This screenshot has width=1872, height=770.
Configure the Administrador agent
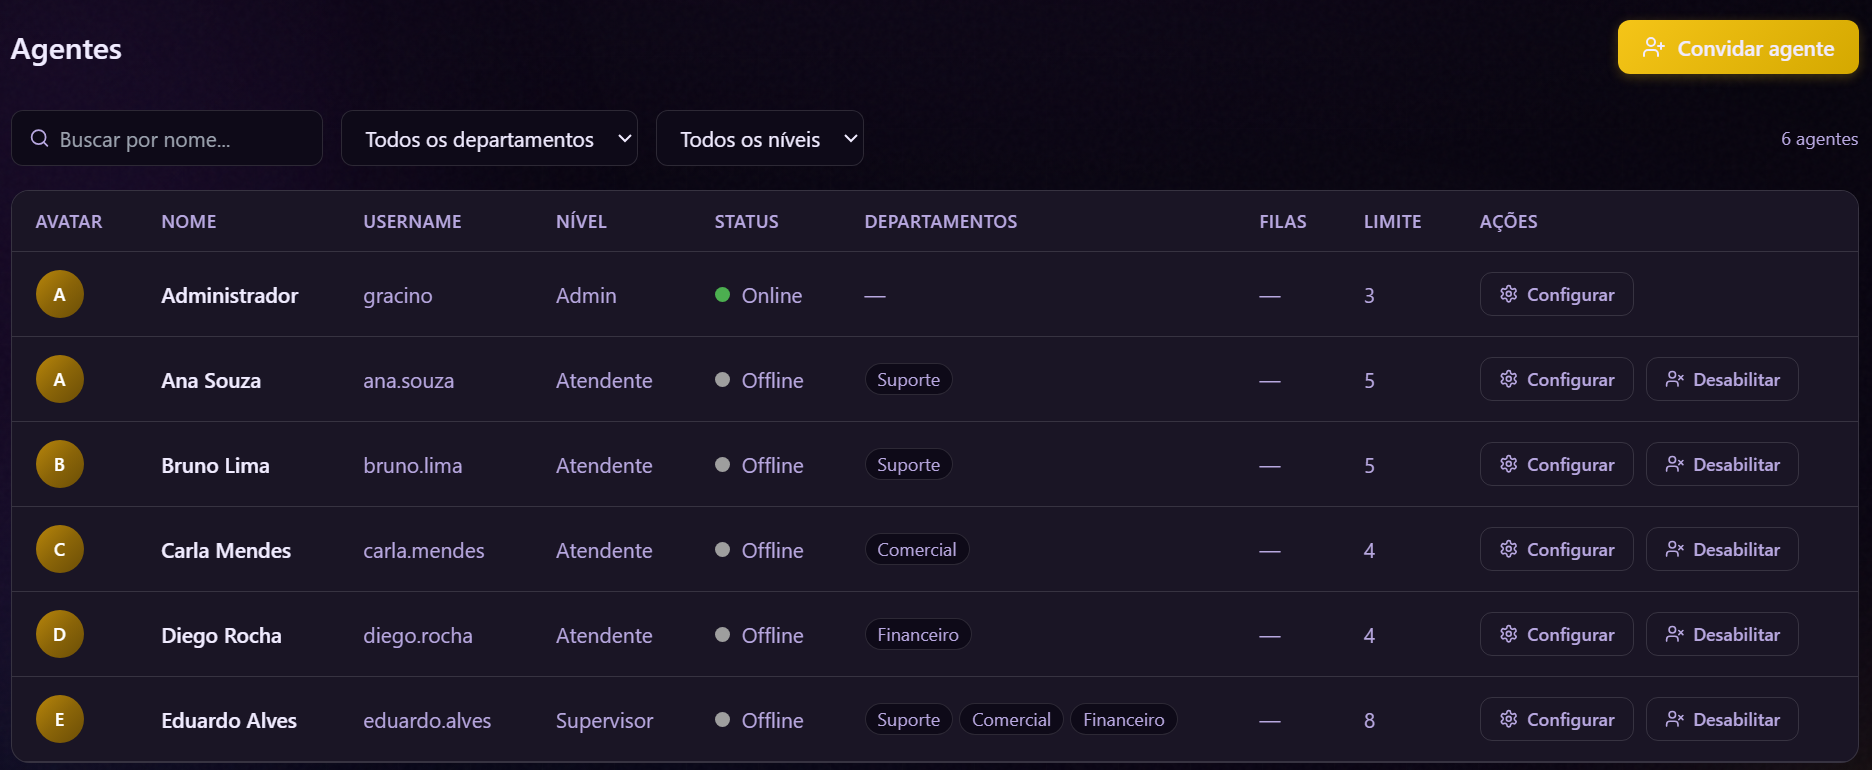1556,295
